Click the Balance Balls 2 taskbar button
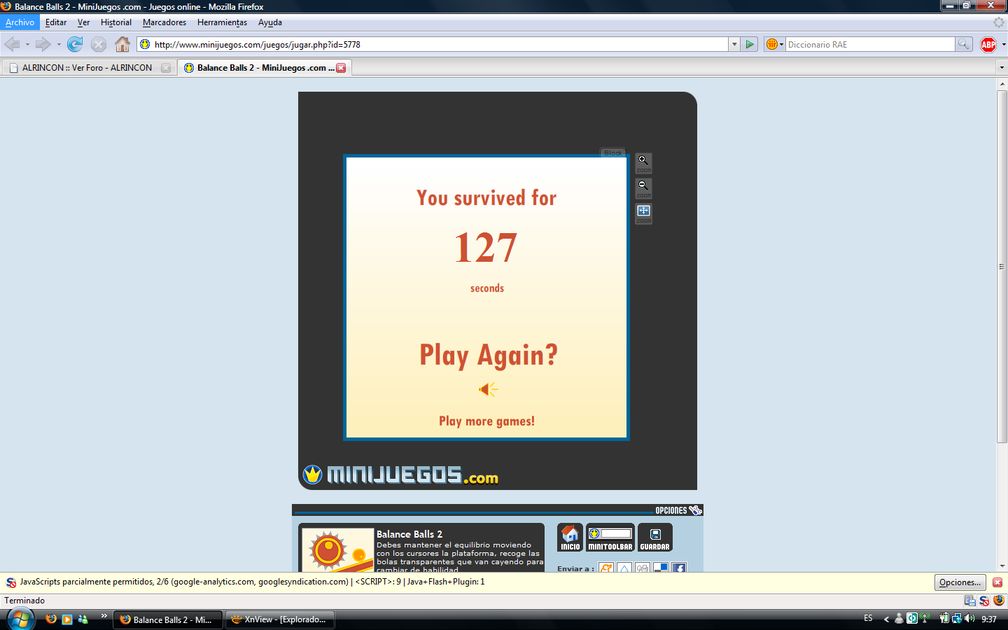This screenshot has width=1008, height=630. click(x=168, y=620)
